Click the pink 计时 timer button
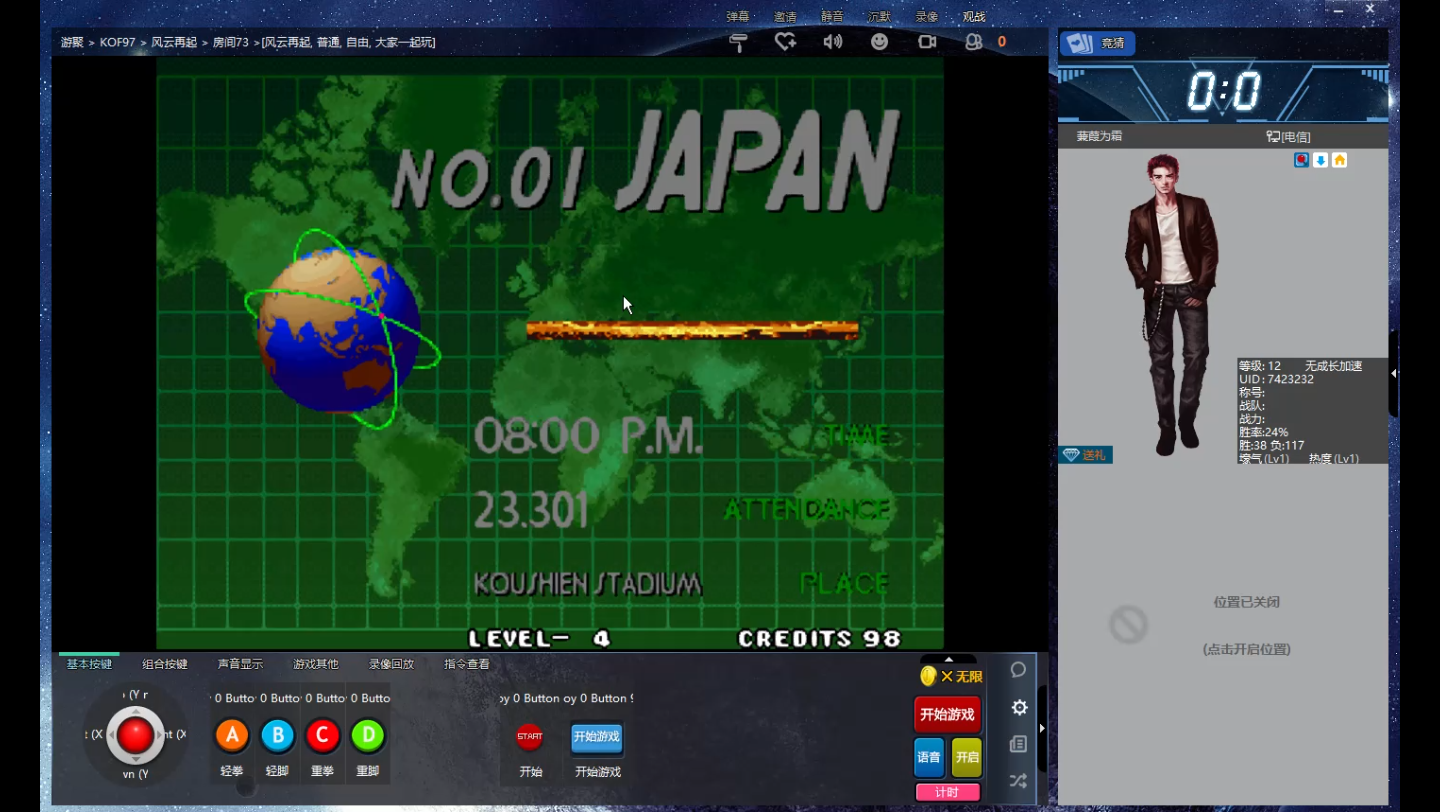This screenshot has width=1440, height=812. pos(947,792)
